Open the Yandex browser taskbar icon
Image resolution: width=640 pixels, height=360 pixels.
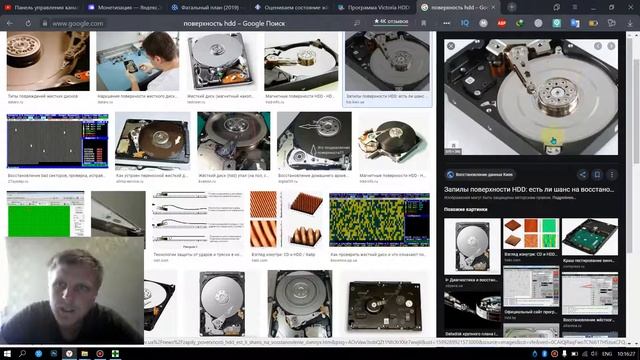click(69, 353)
